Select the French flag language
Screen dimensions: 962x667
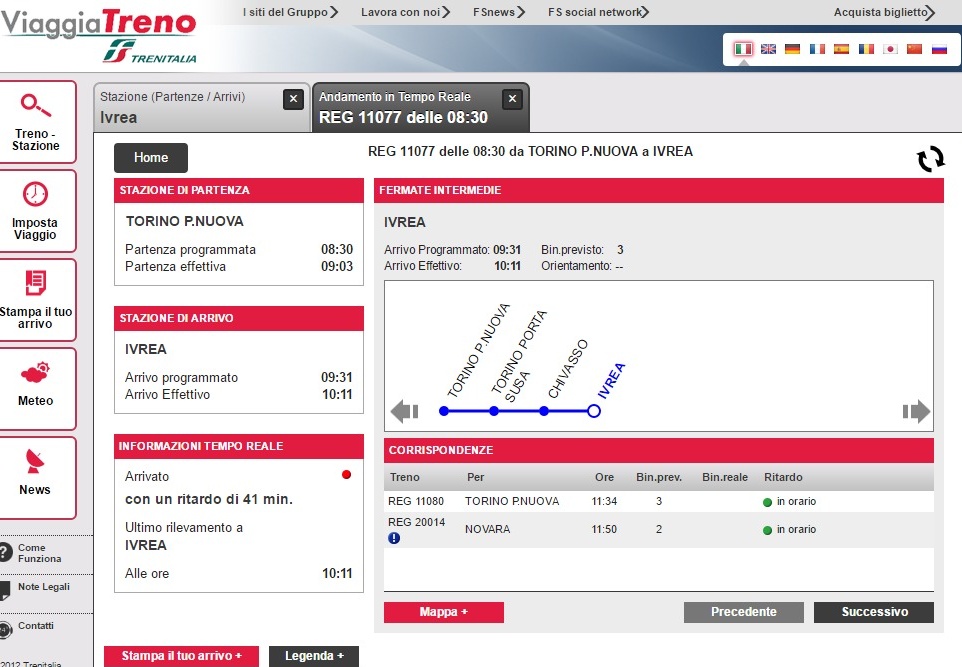817,48
